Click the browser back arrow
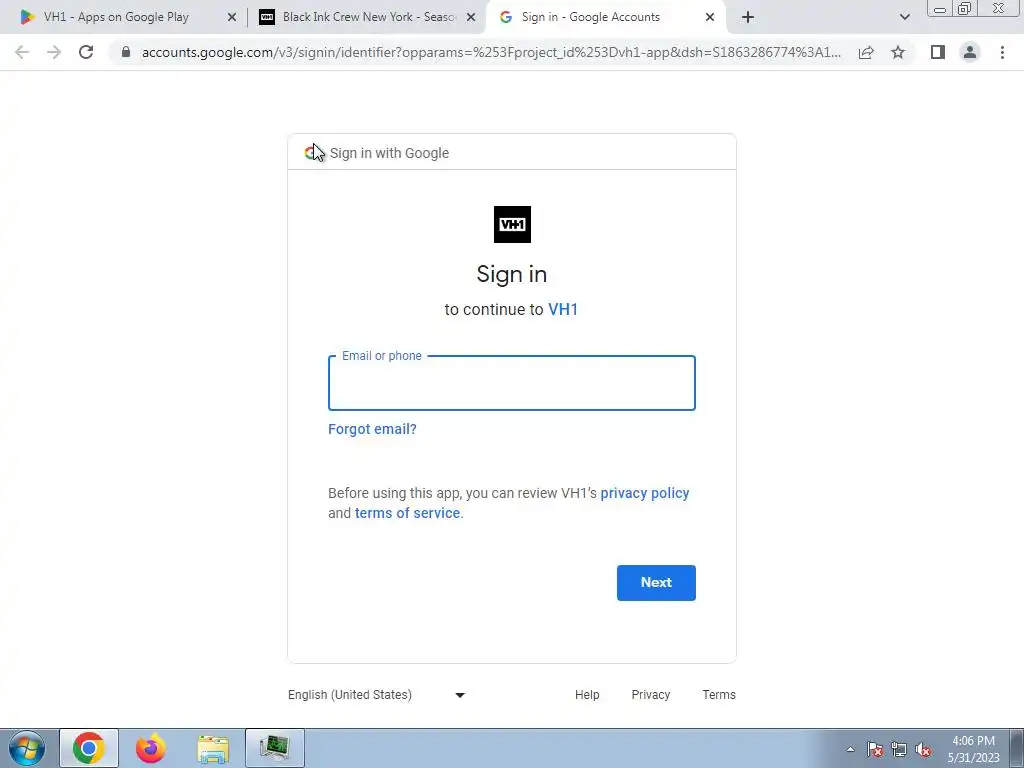 (x=22, y=52)
